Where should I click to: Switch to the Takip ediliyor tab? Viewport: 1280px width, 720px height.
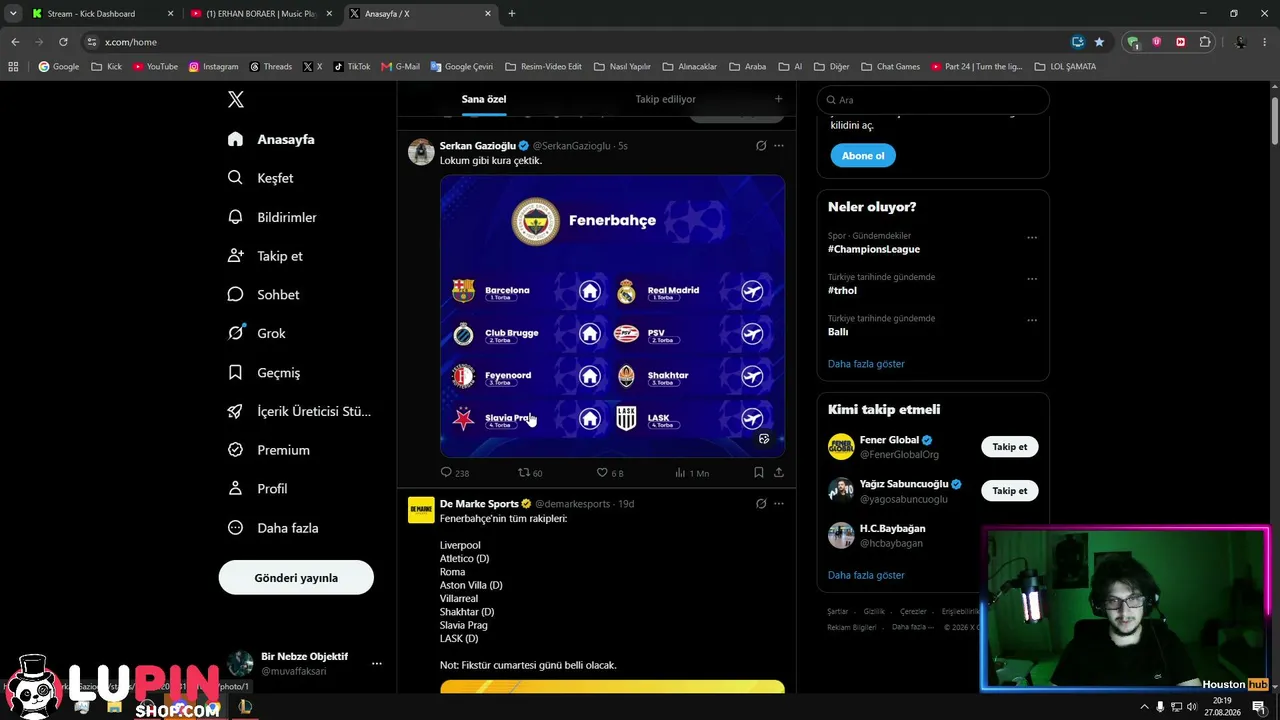click(666, 99)
